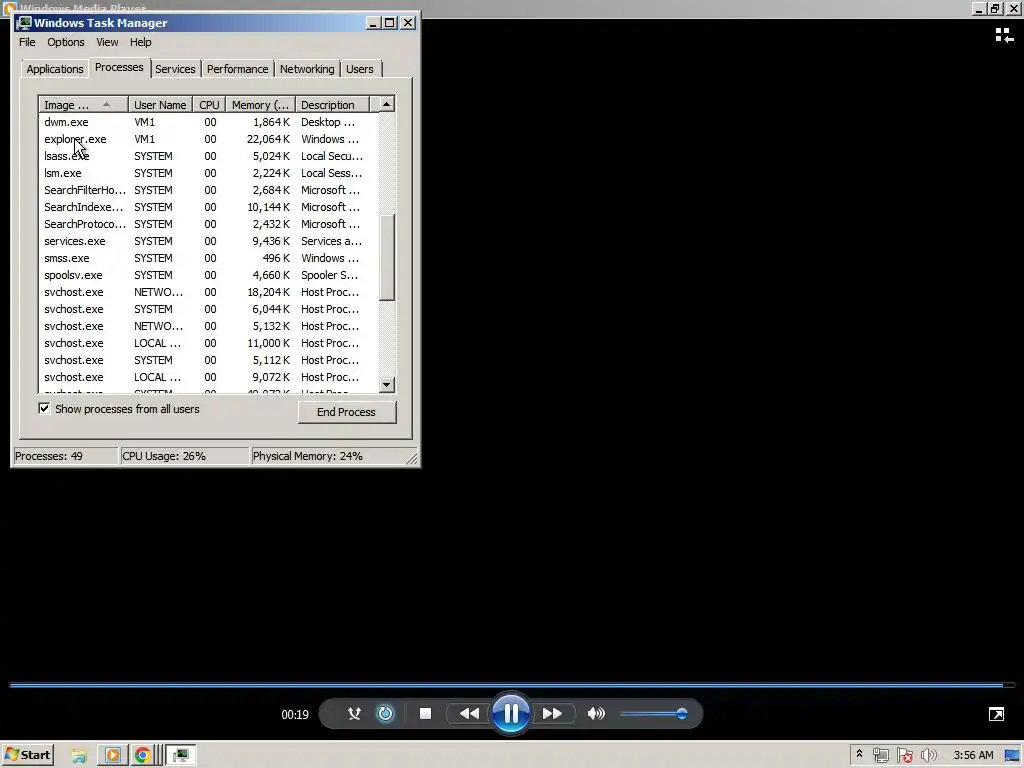This screenshot has width=1024, height=768.
Task: Select svchost.exe using 18,204 K
Action: pos(208,292)
